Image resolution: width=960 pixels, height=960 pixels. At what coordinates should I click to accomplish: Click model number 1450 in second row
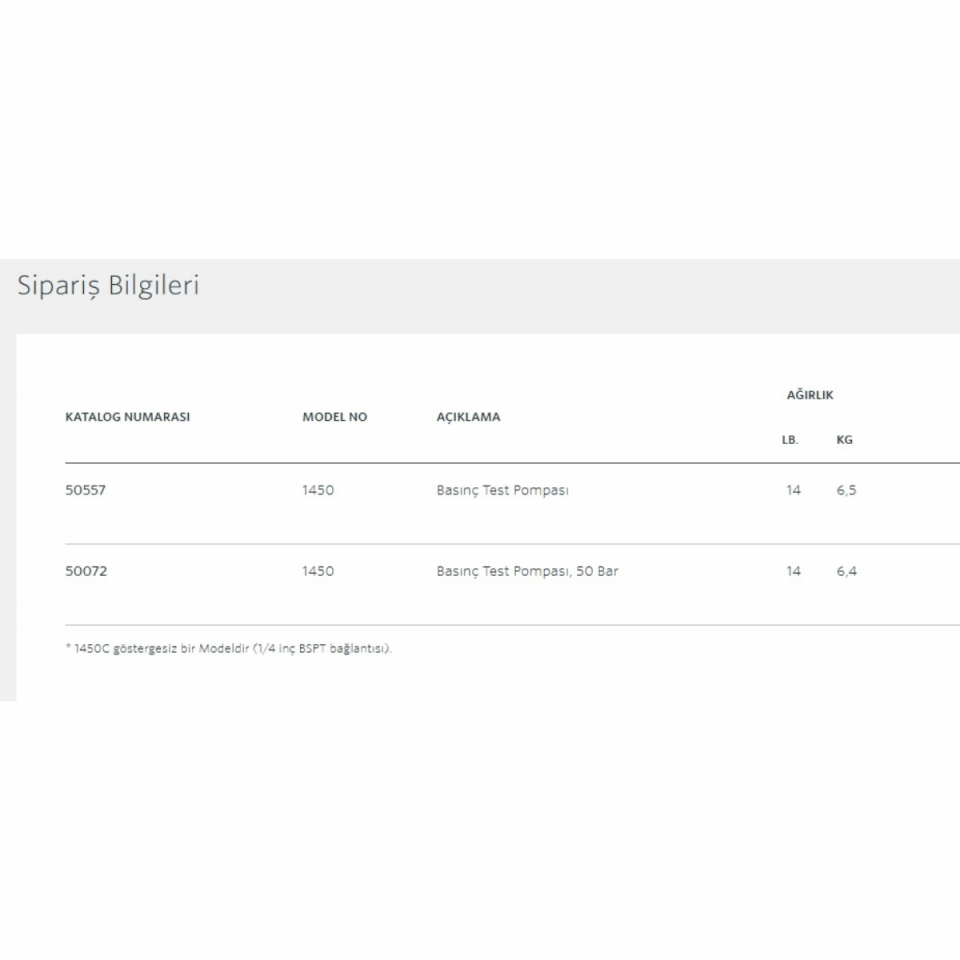317,571
